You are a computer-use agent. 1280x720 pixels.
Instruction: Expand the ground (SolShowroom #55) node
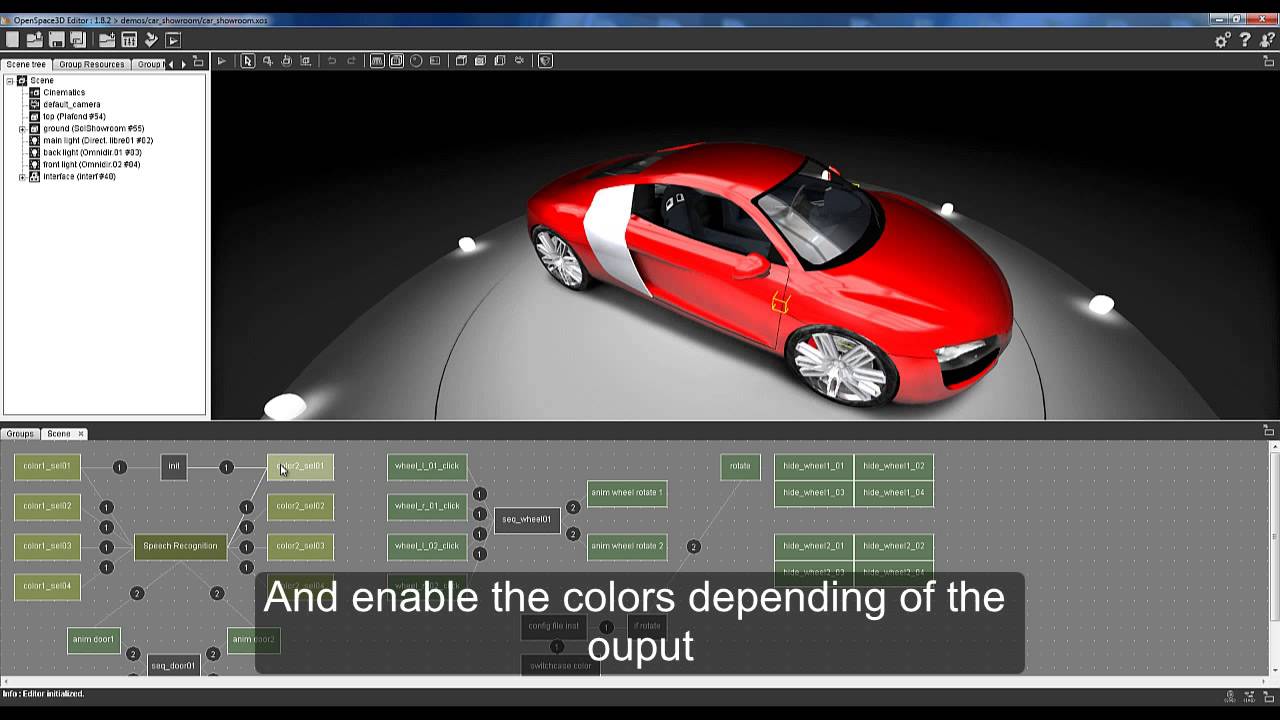point(22,129)
